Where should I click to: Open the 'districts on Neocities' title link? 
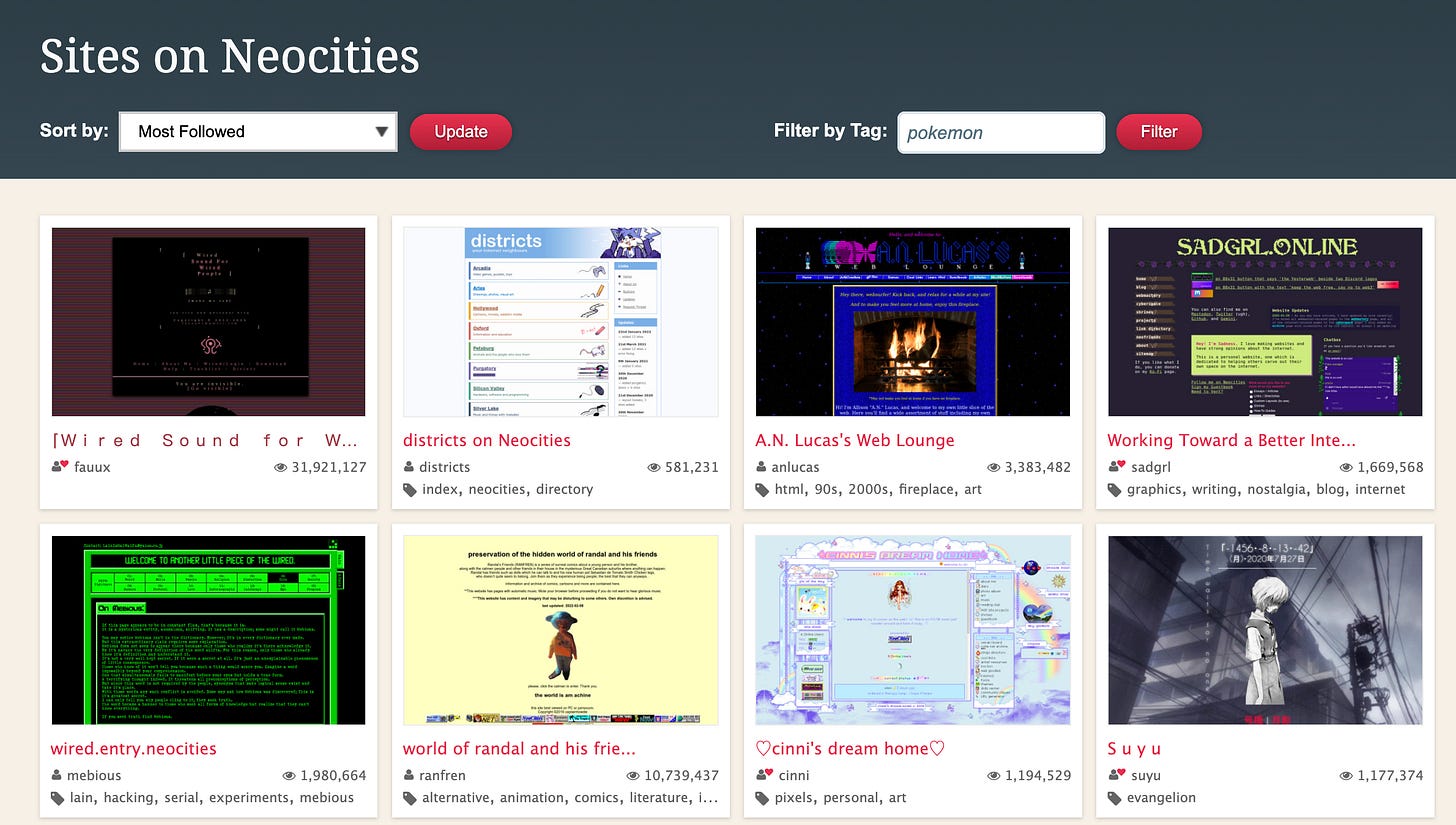[487, 440]
